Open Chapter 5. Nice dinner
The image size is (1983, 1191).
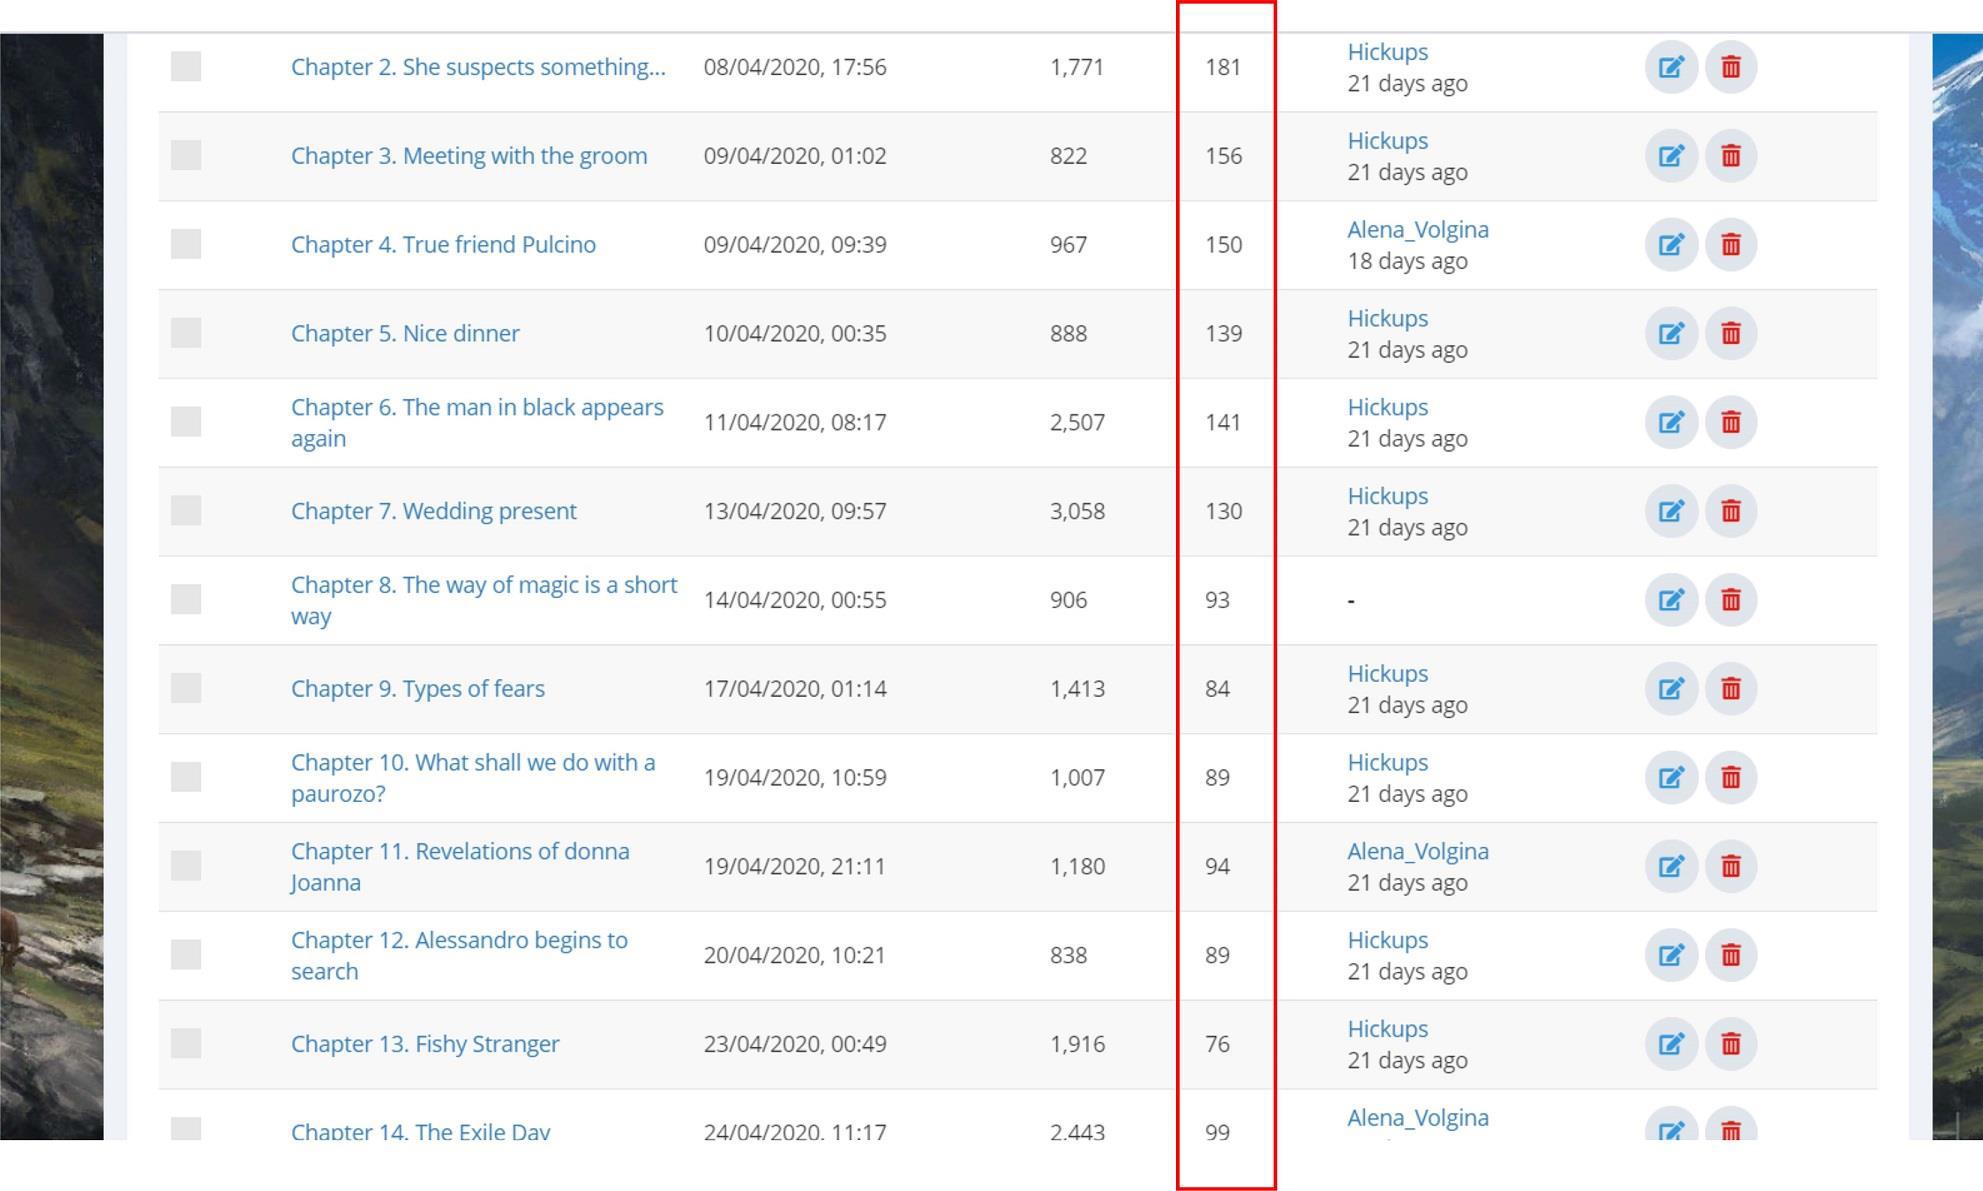(404, 334)
